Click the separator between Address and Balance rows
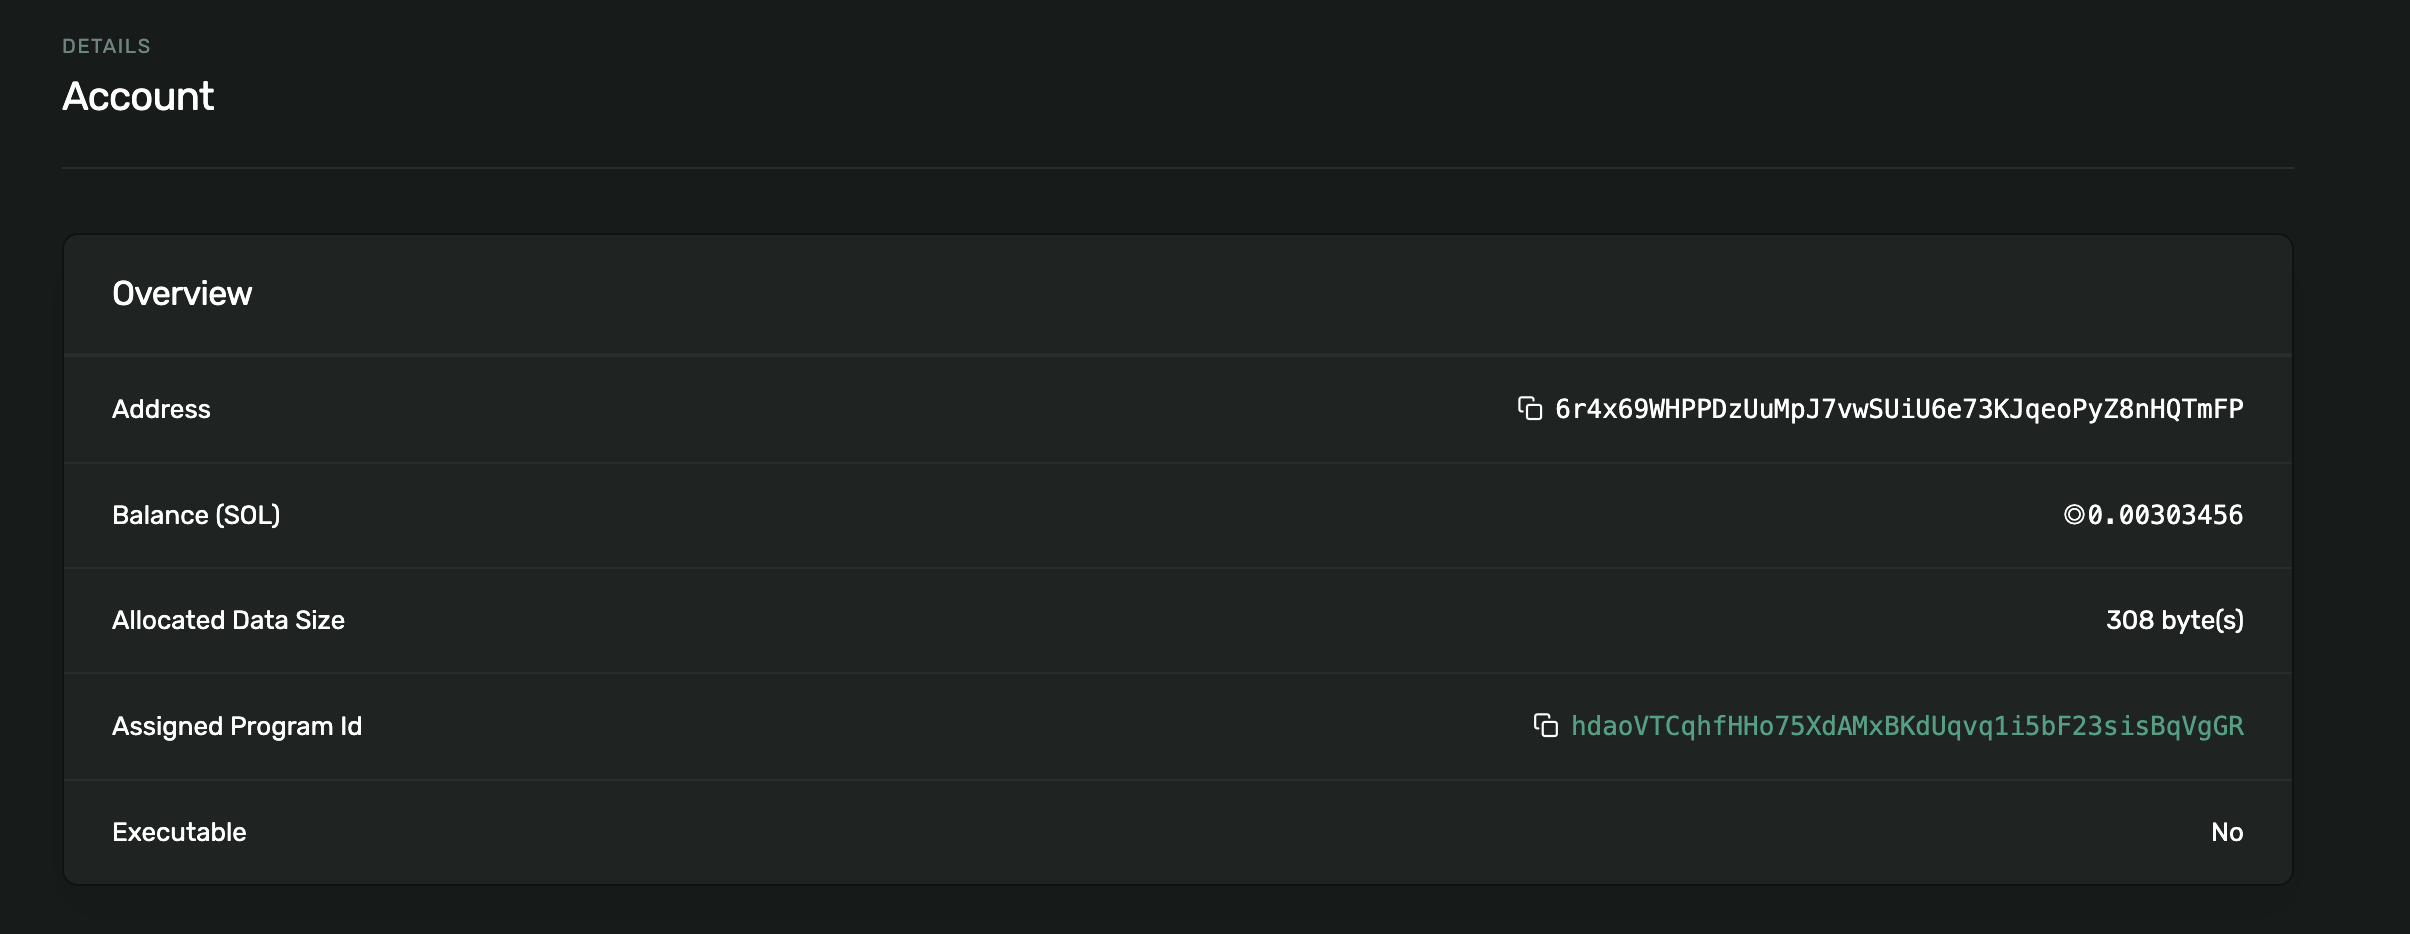 [1177, 462]
